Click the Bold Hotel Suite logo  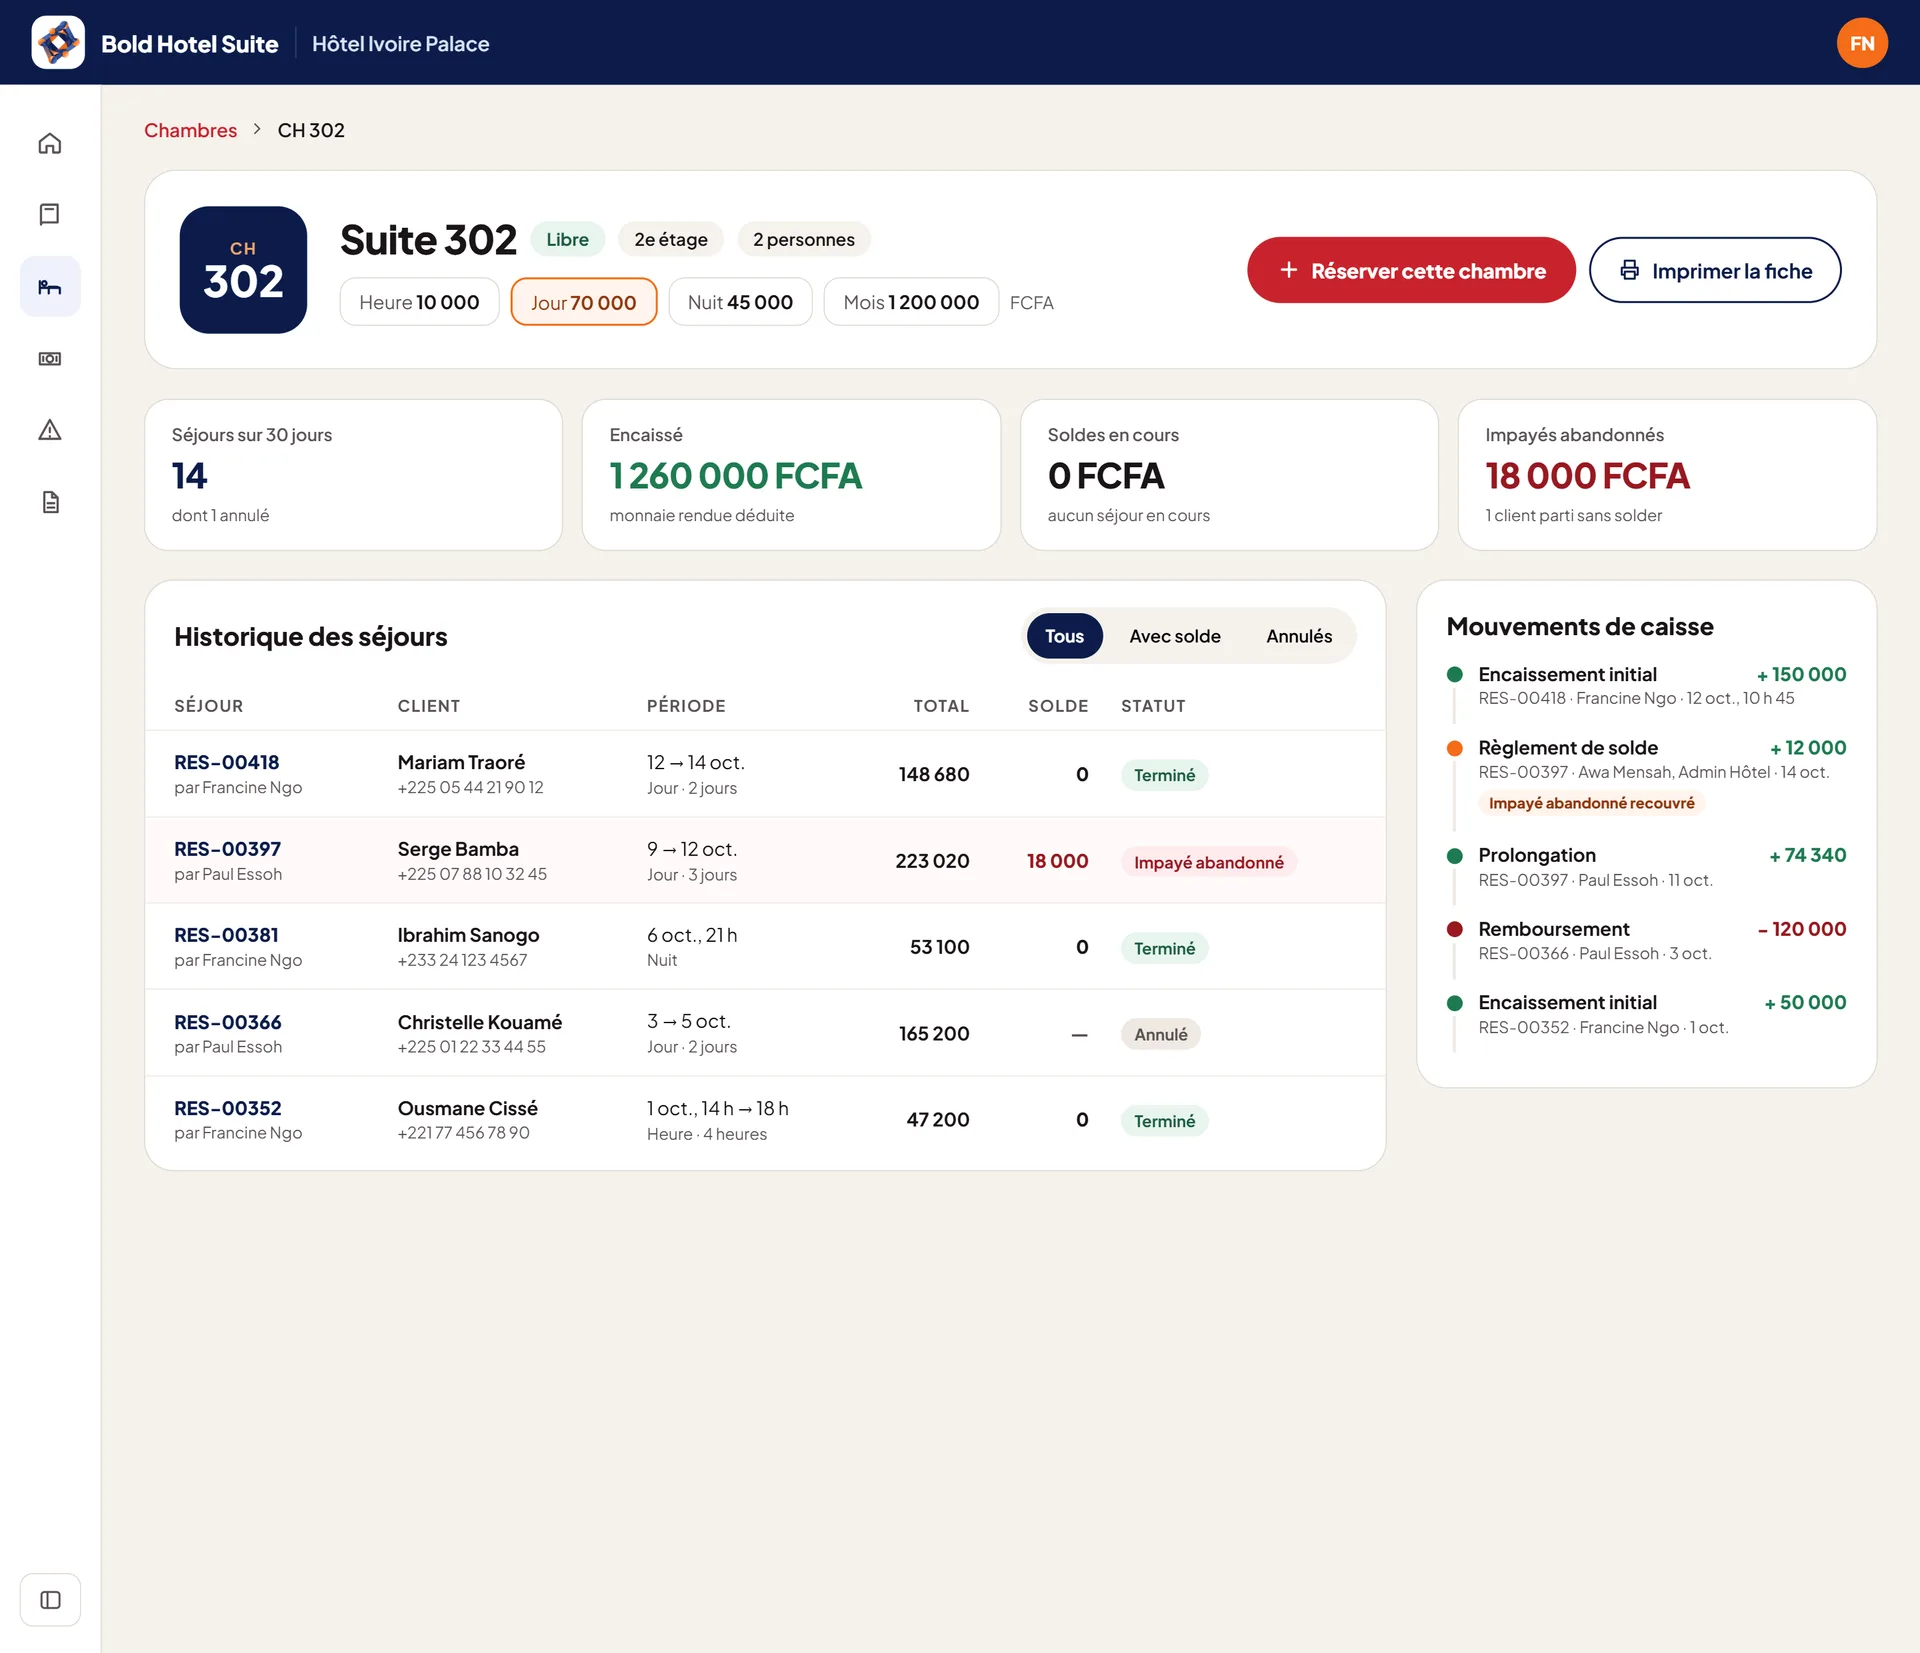pyautogui.click(x=58, y=43)
